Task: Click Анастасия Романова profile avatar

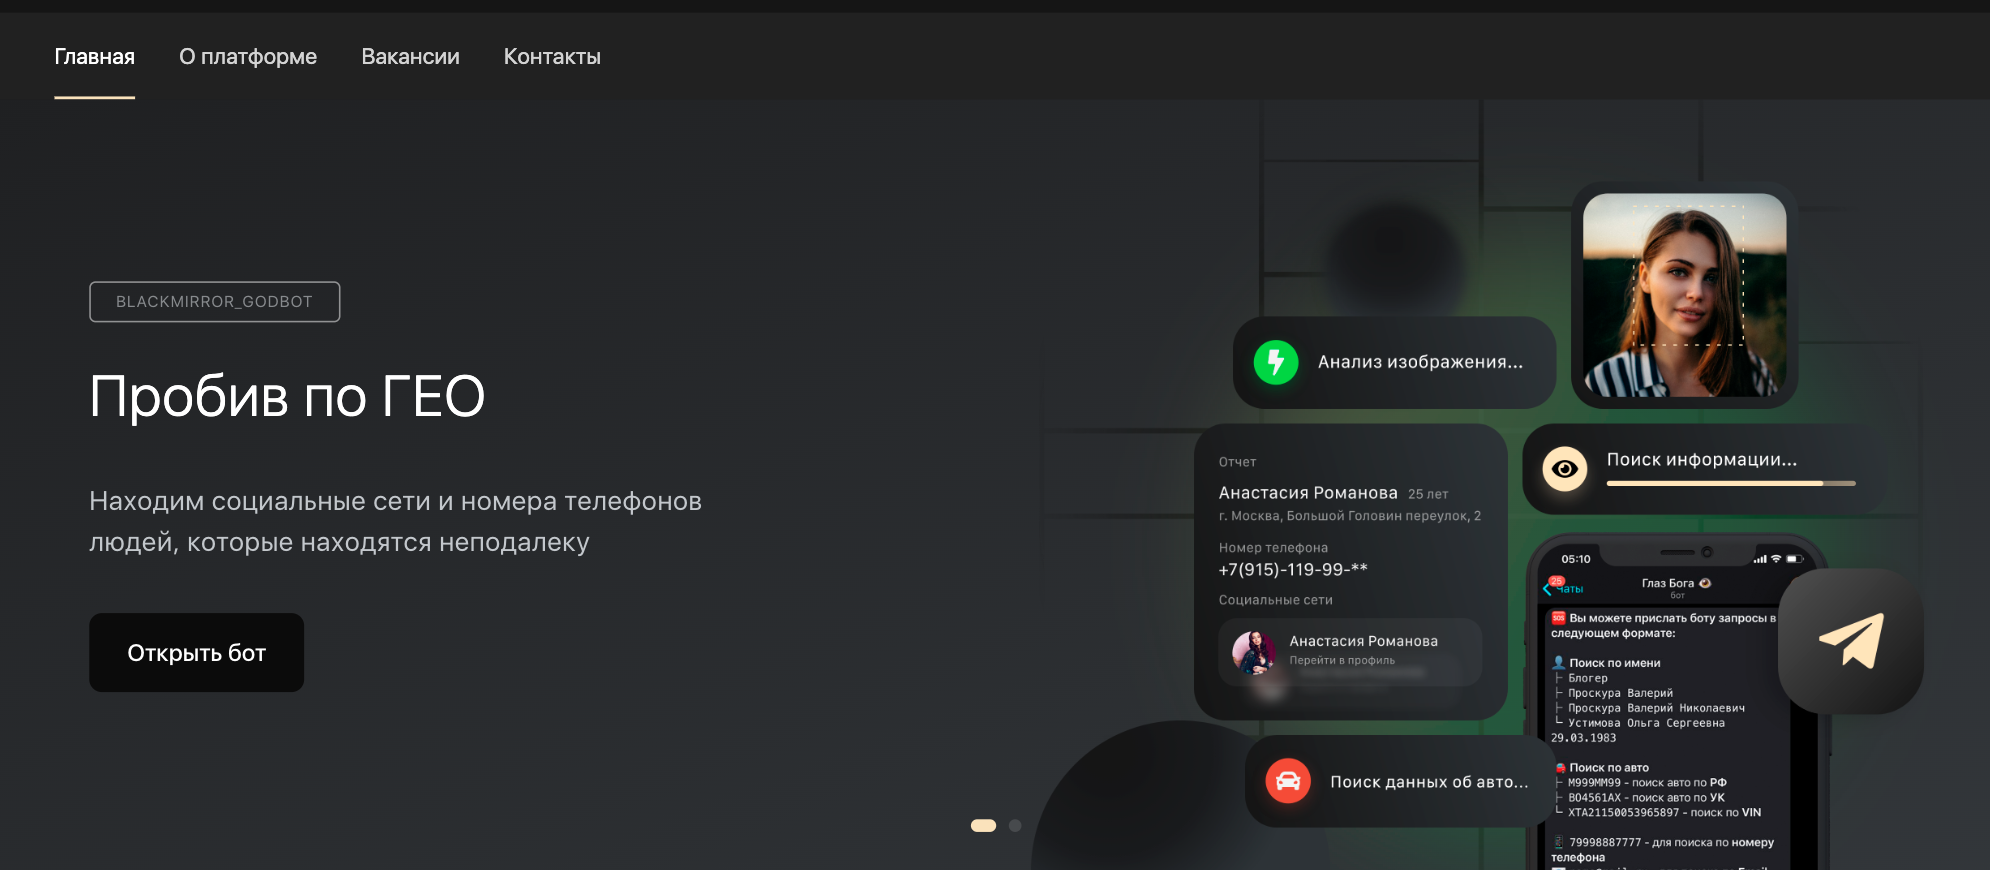Action: pos(1253,652)
